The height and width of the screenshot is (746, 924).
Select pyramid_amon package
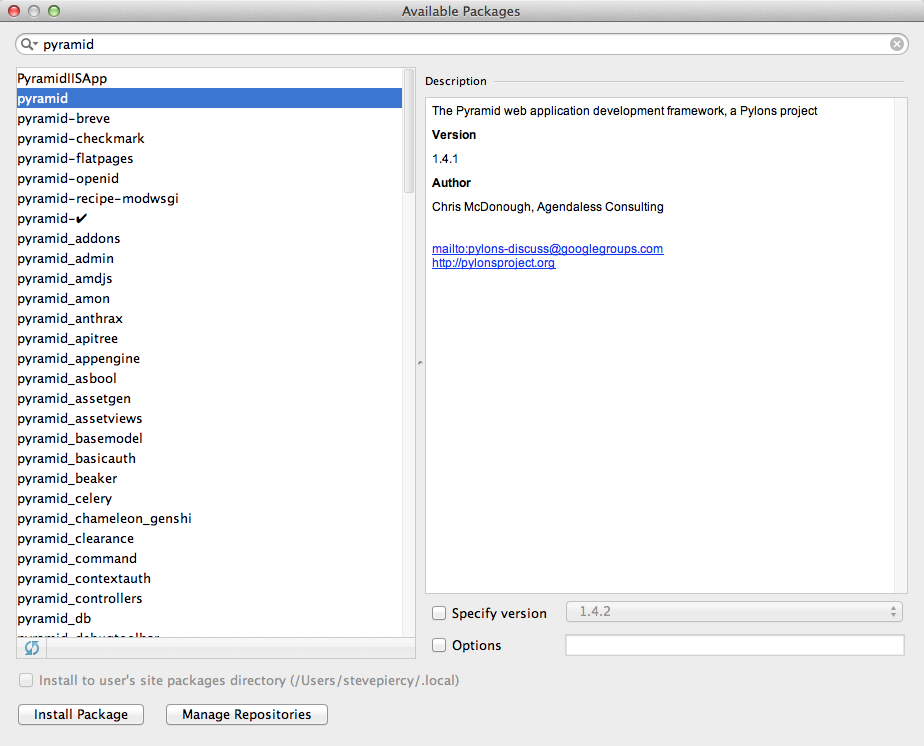click(x=209, y=299)
